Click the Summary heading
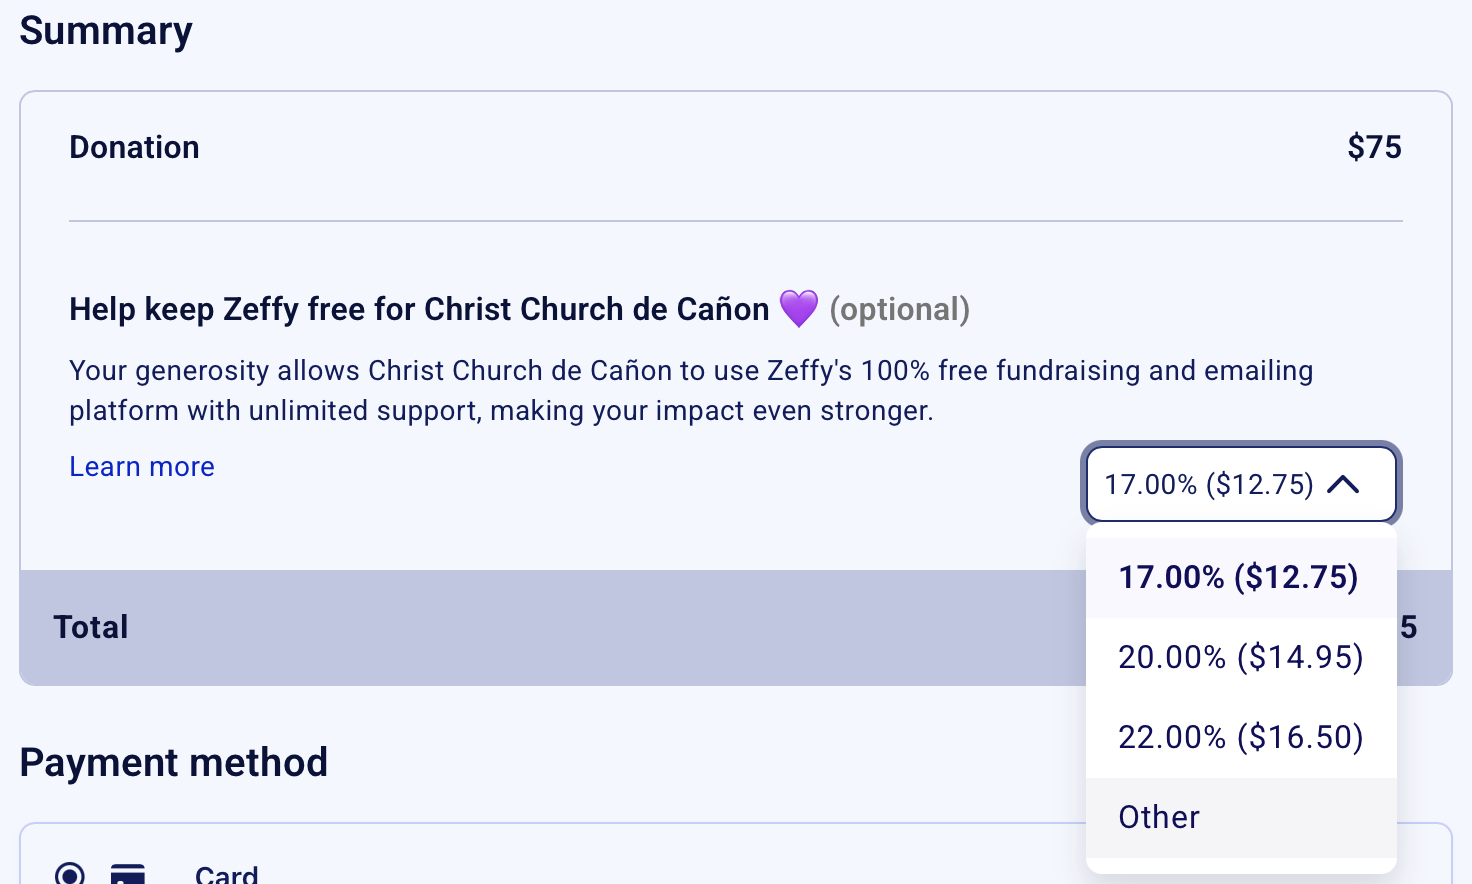Viewport: 1472px width, 884px height. pyautogui.click(x=106, y=31)
